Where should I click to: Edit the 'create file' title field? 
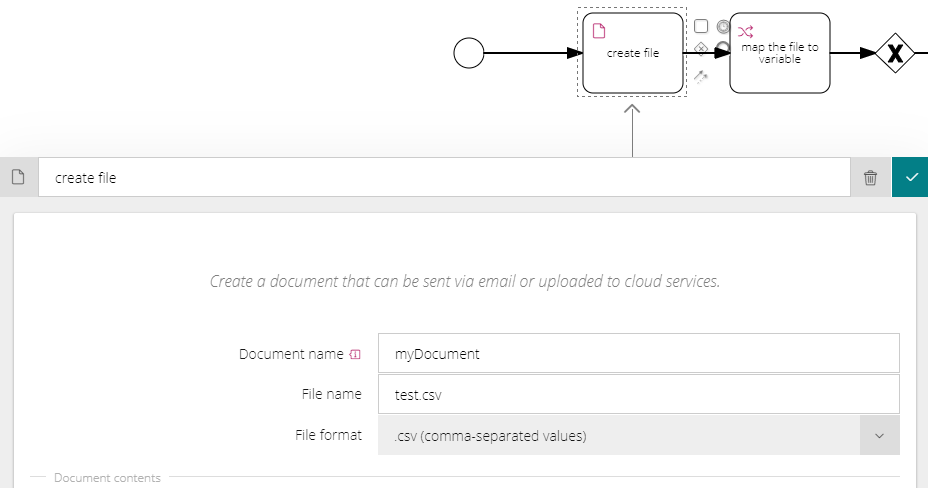[x=444, y=177]
